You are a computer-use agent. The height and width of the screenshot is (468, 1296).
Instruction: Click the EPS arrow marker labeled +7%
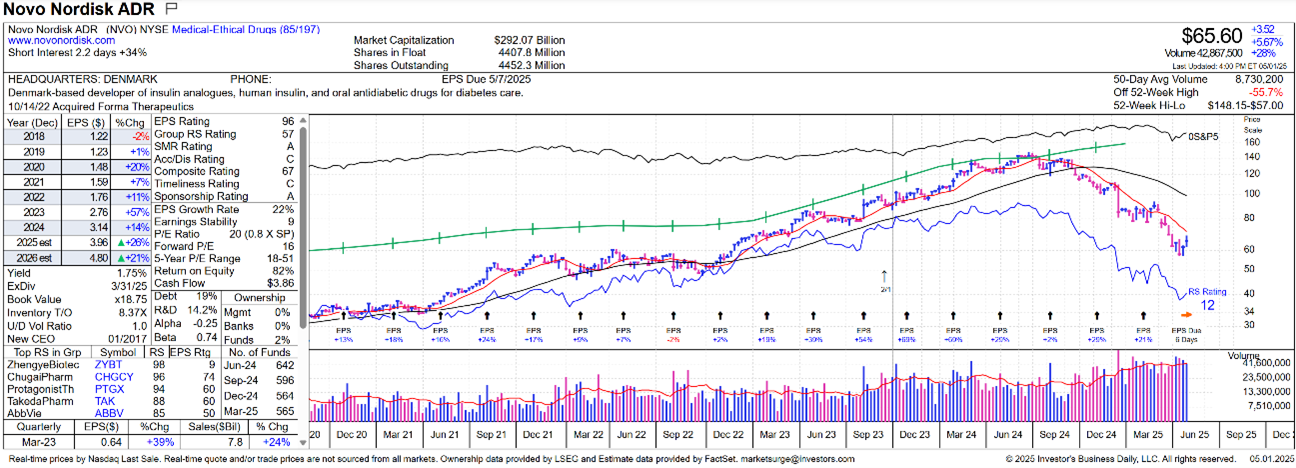(x=624, y=314)
